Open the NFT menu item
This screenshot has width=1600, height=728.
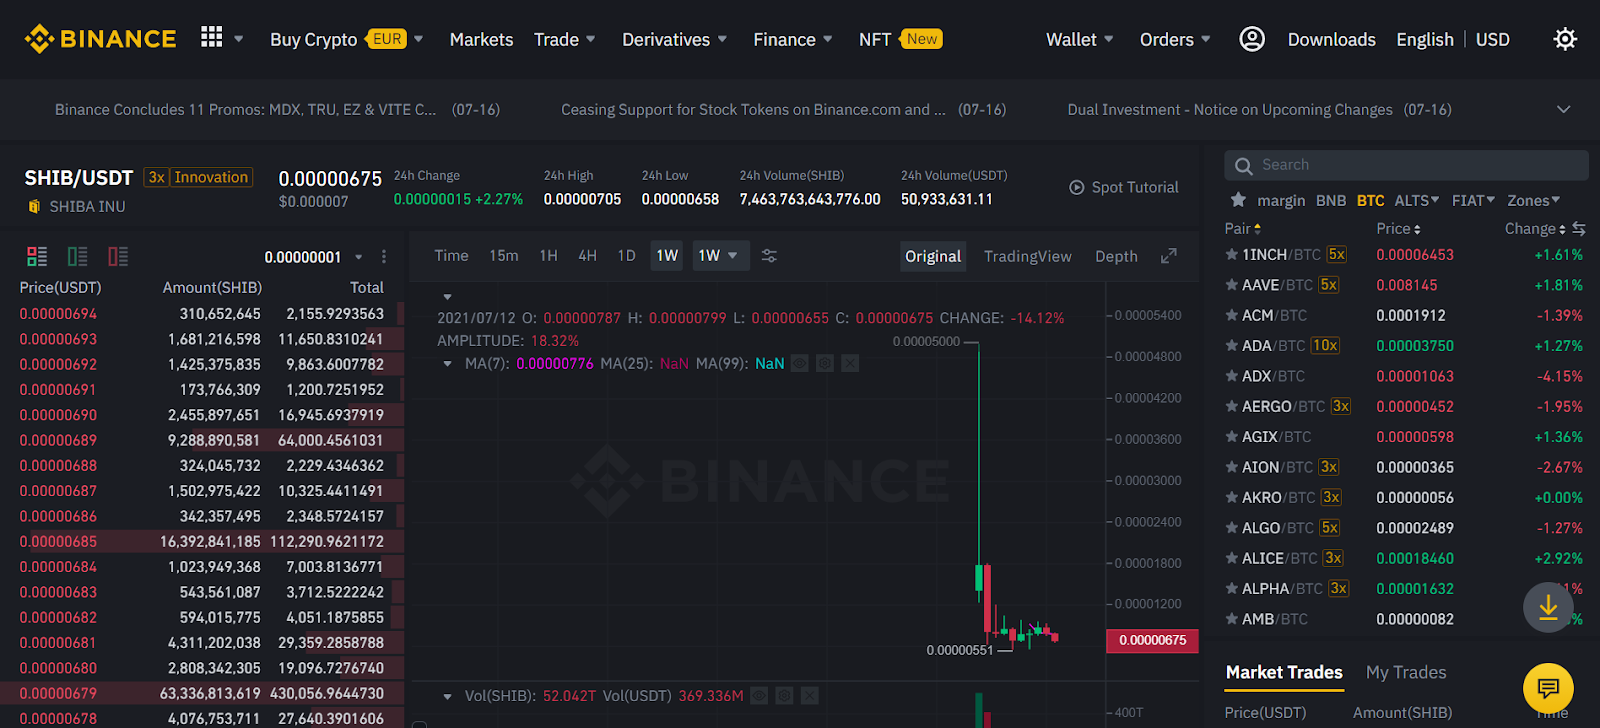pyautogui.click(x=900, y=39)
